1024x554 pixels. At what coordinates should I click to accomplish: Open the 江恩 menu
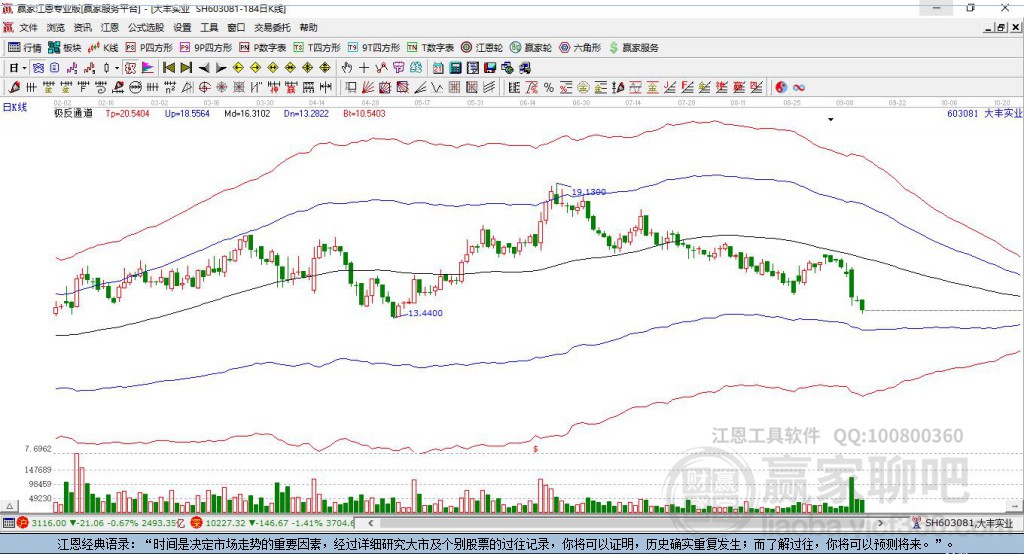pyautogui.click(x=110, y=27)
